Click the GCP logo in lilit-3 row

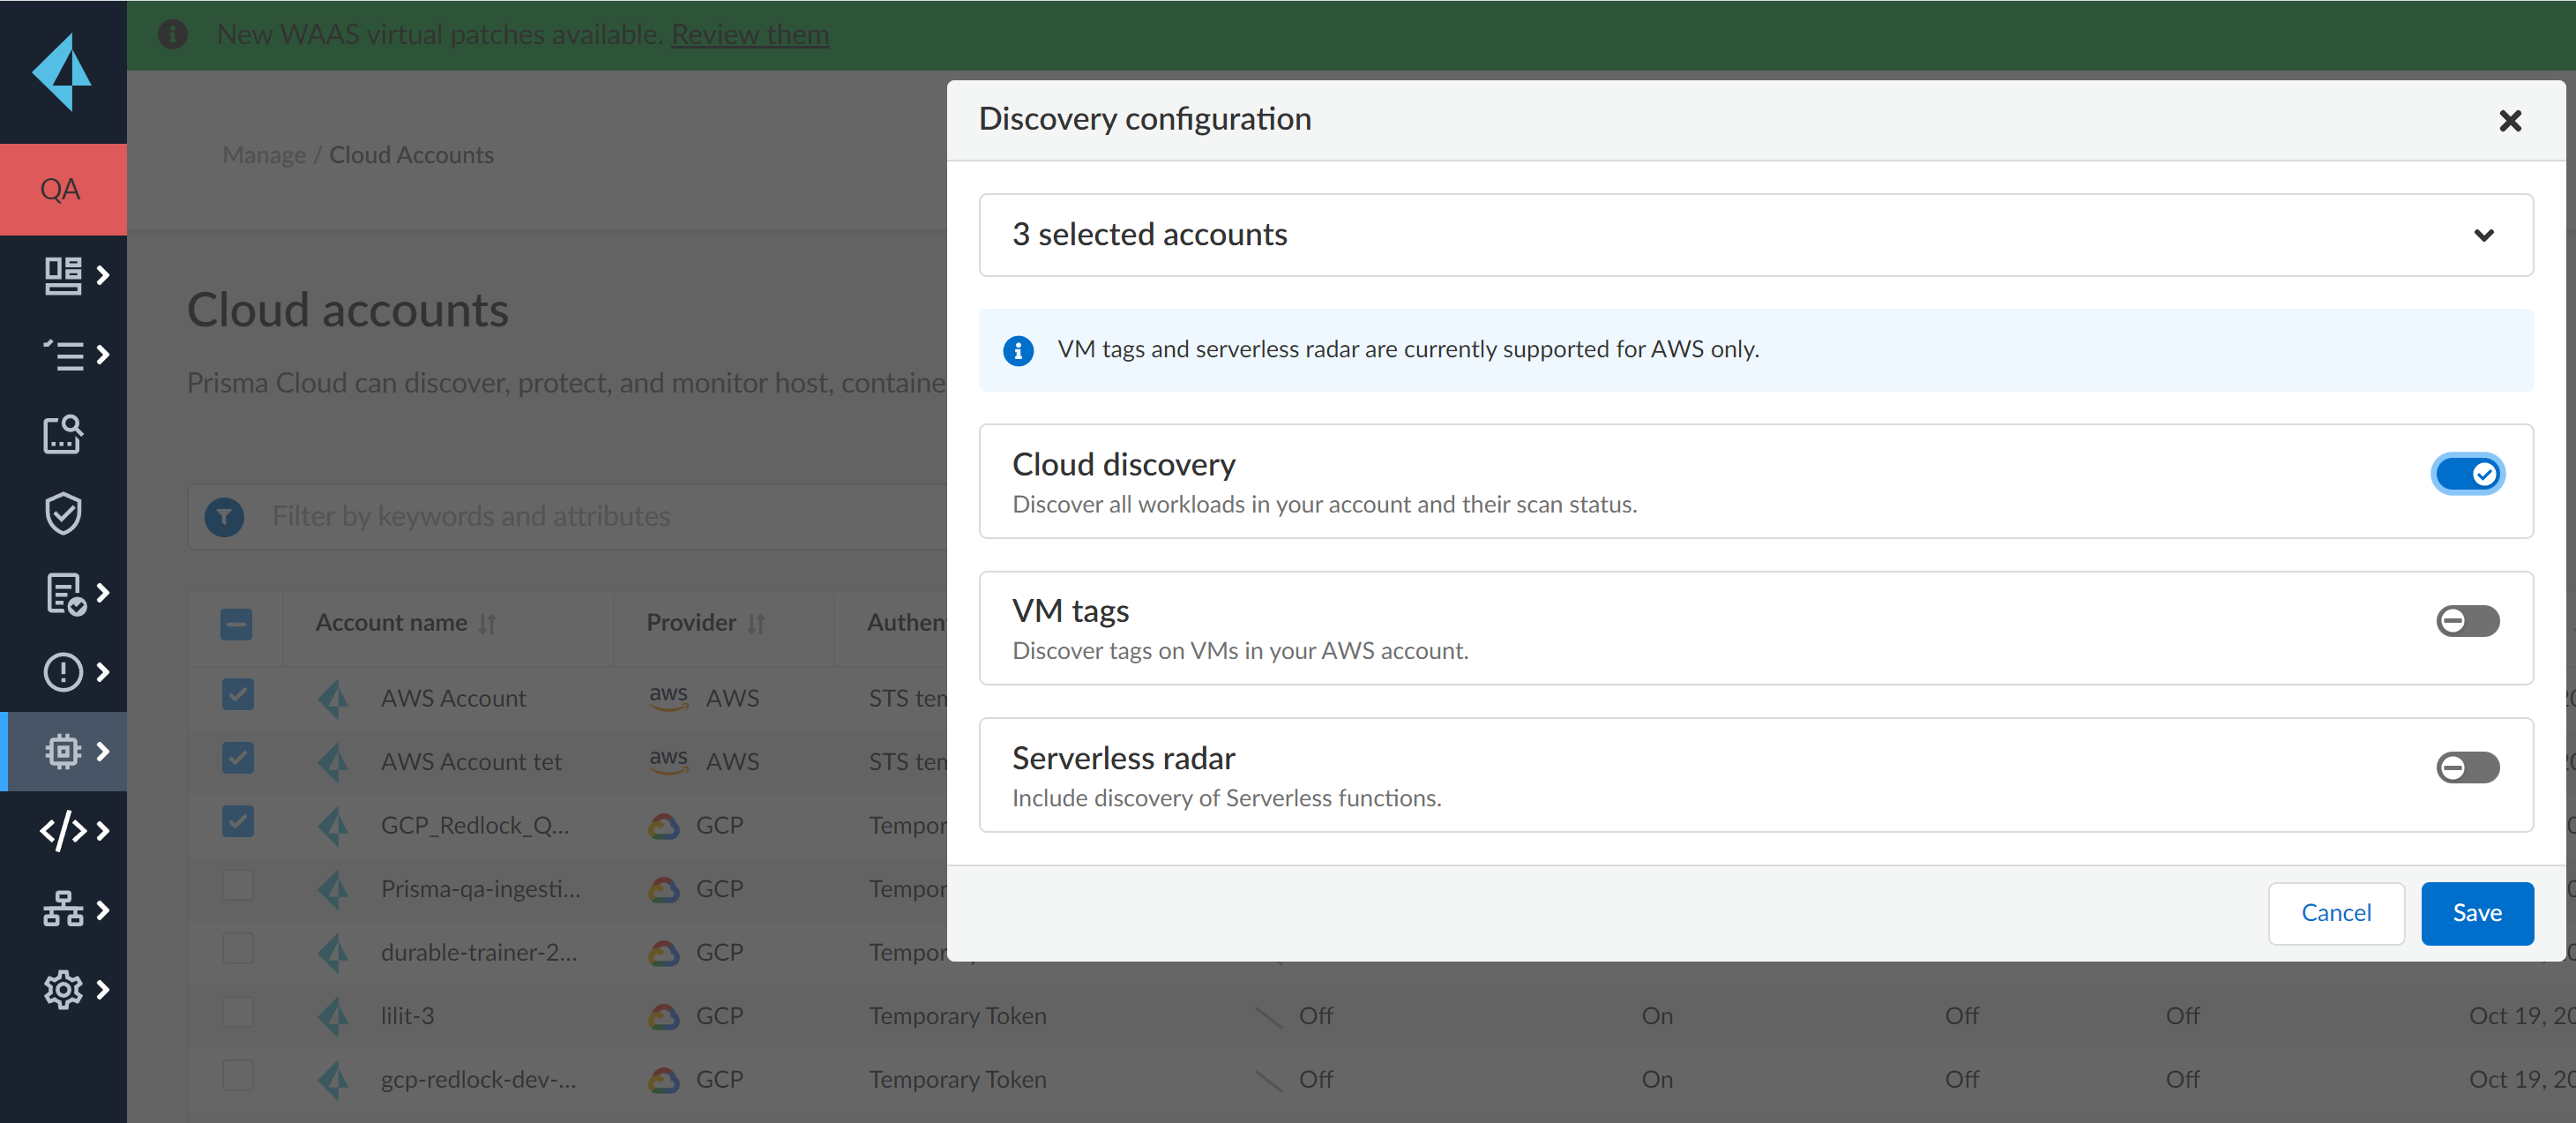coord(663,1017)
